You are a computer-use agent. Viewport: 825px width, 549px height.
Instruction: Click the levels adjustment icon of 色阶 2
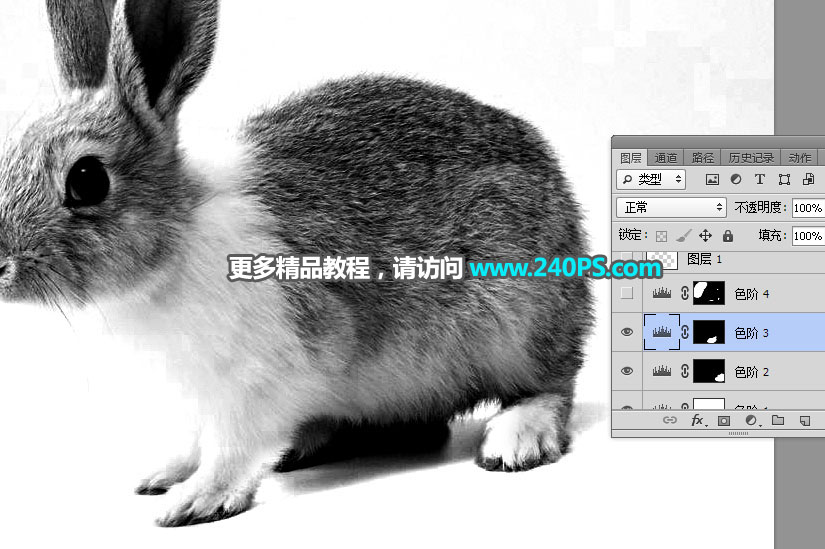661,372
